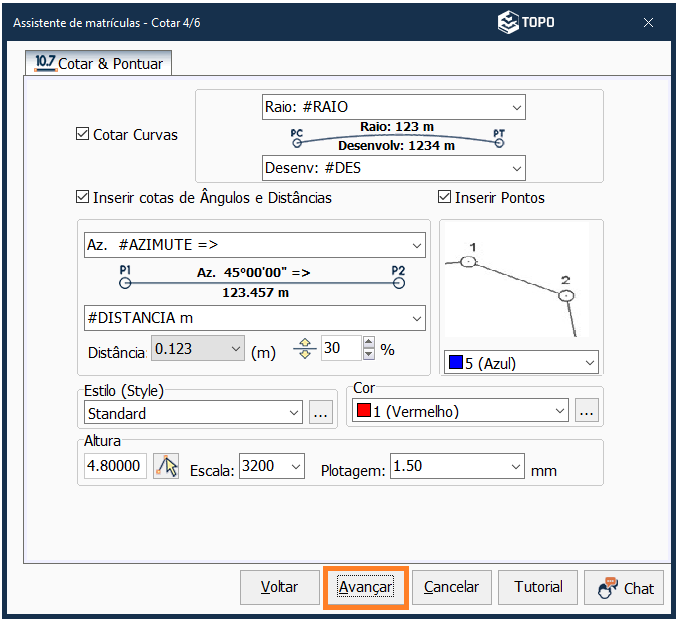Open Style browse ellipsis button
This screenshot has width=681, height=620.
point(320,412)
